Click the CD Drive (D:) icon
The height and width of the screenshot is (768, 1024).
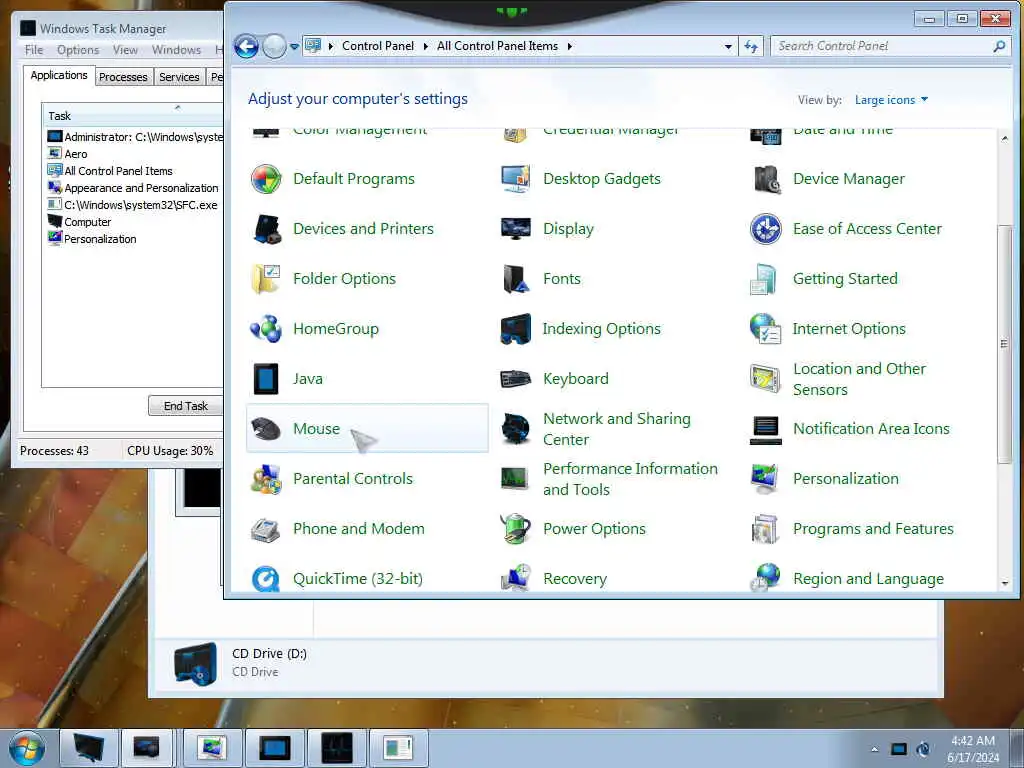[x=195, y=664]
